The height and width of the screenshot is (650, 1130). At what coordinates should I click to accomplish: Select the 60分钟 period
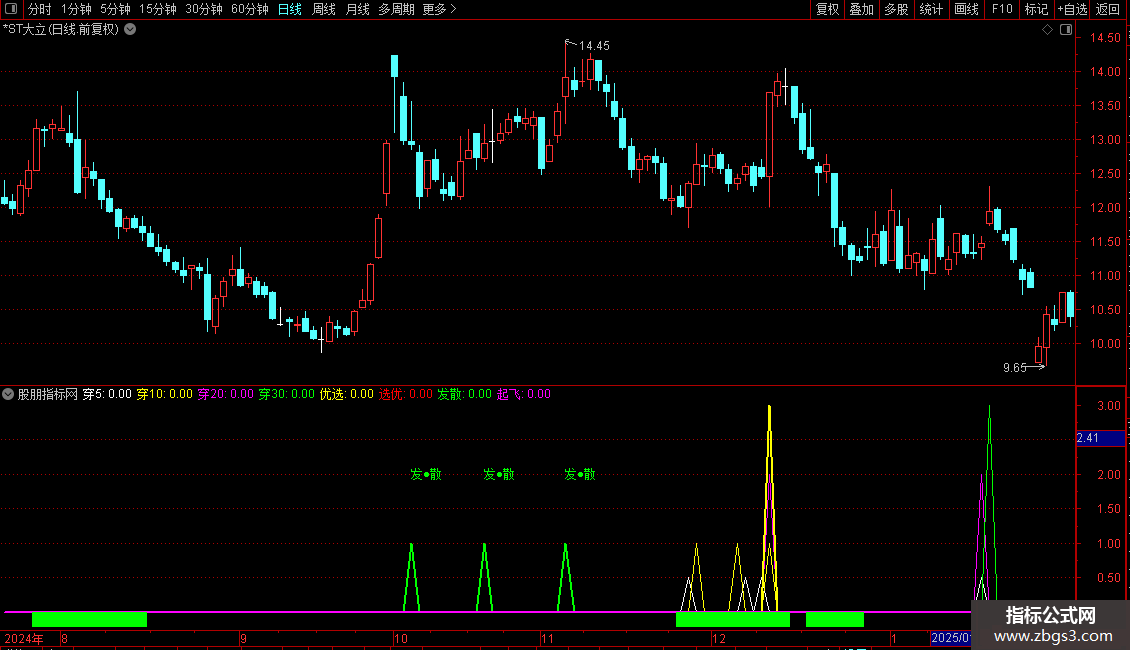(250, 9)
